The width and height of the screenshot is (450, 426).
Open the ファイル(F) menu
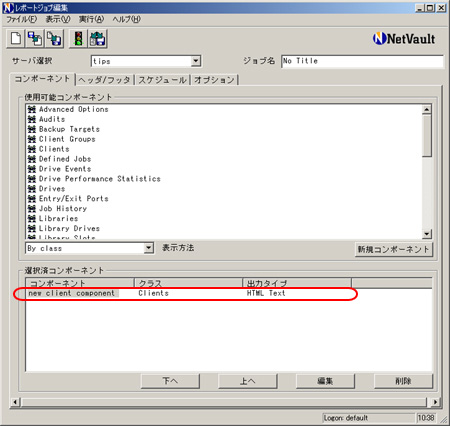[22, 19]
